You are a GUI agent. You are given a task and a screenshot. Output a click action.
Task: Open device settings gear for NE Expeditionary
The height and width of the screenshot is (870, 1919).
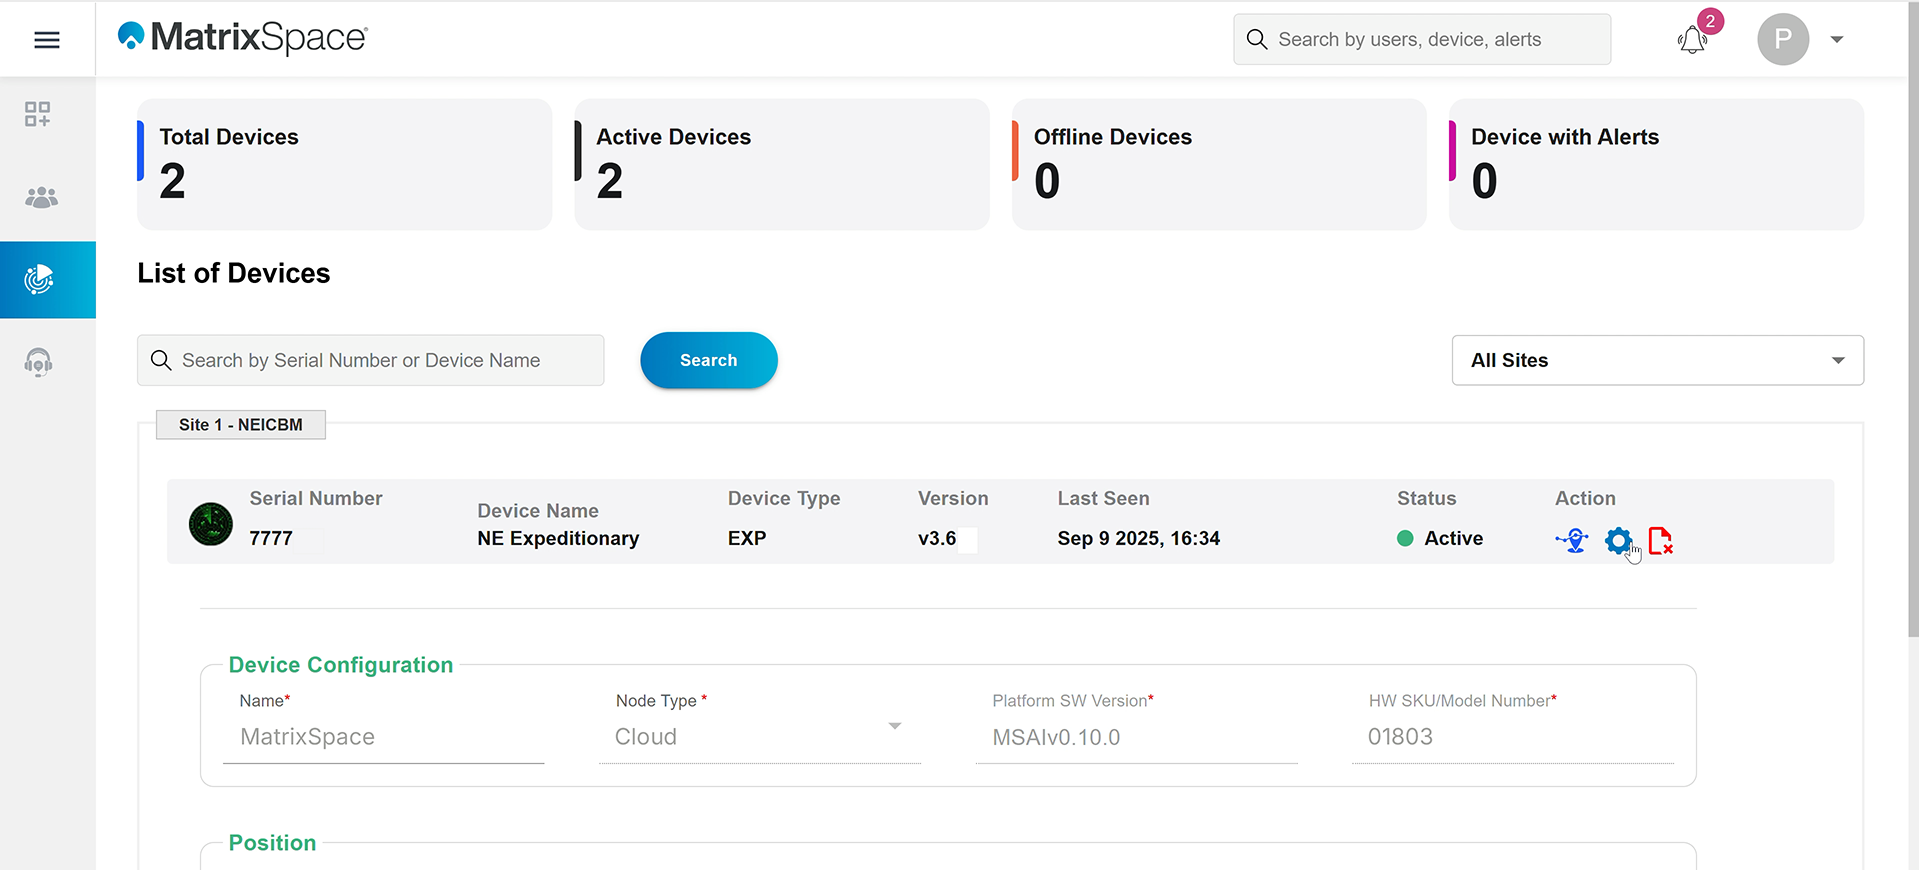point(1618,541)
